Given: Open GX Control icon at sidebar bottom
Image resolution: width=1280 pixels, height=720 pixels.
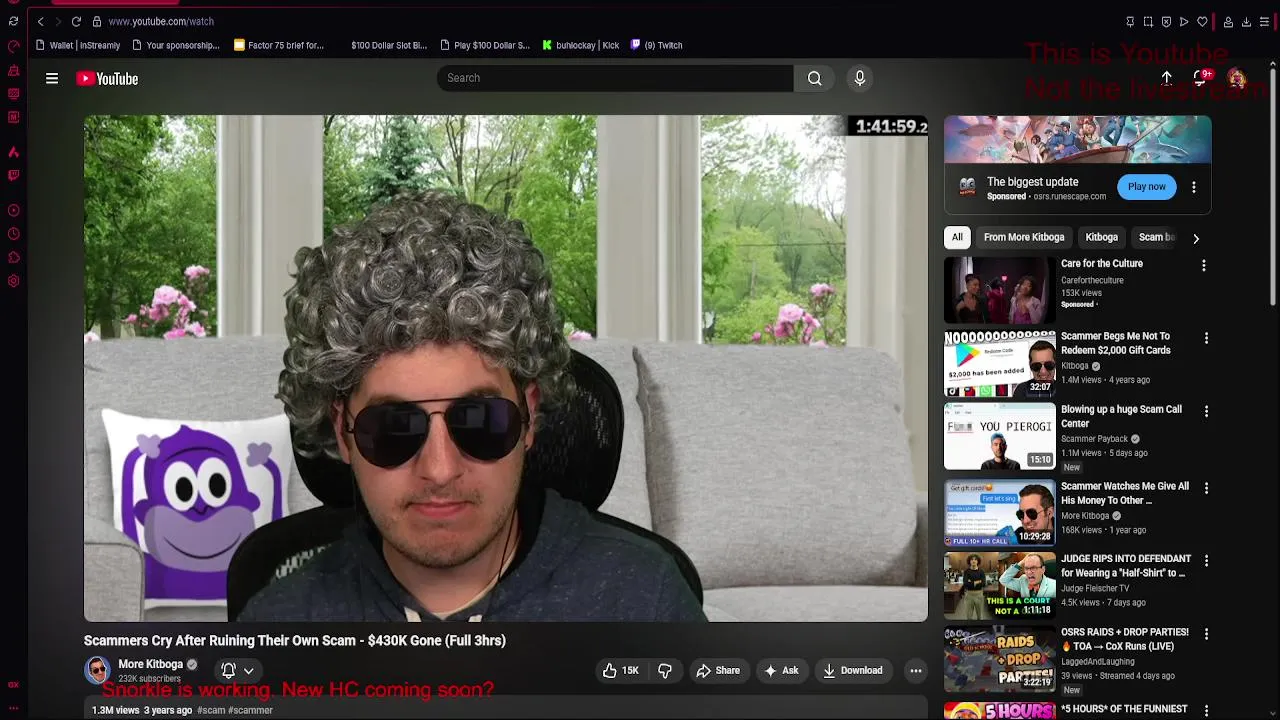Looking at the screenshot, I should coord(13,685).
